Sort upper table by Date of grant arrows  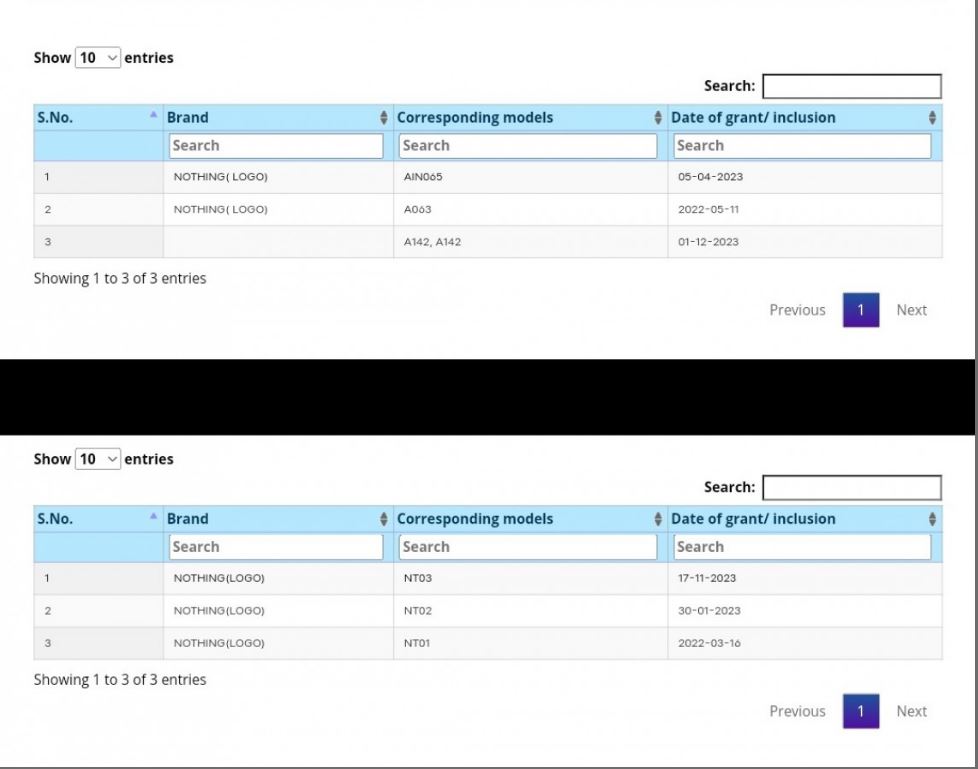(x=932, y=117)
